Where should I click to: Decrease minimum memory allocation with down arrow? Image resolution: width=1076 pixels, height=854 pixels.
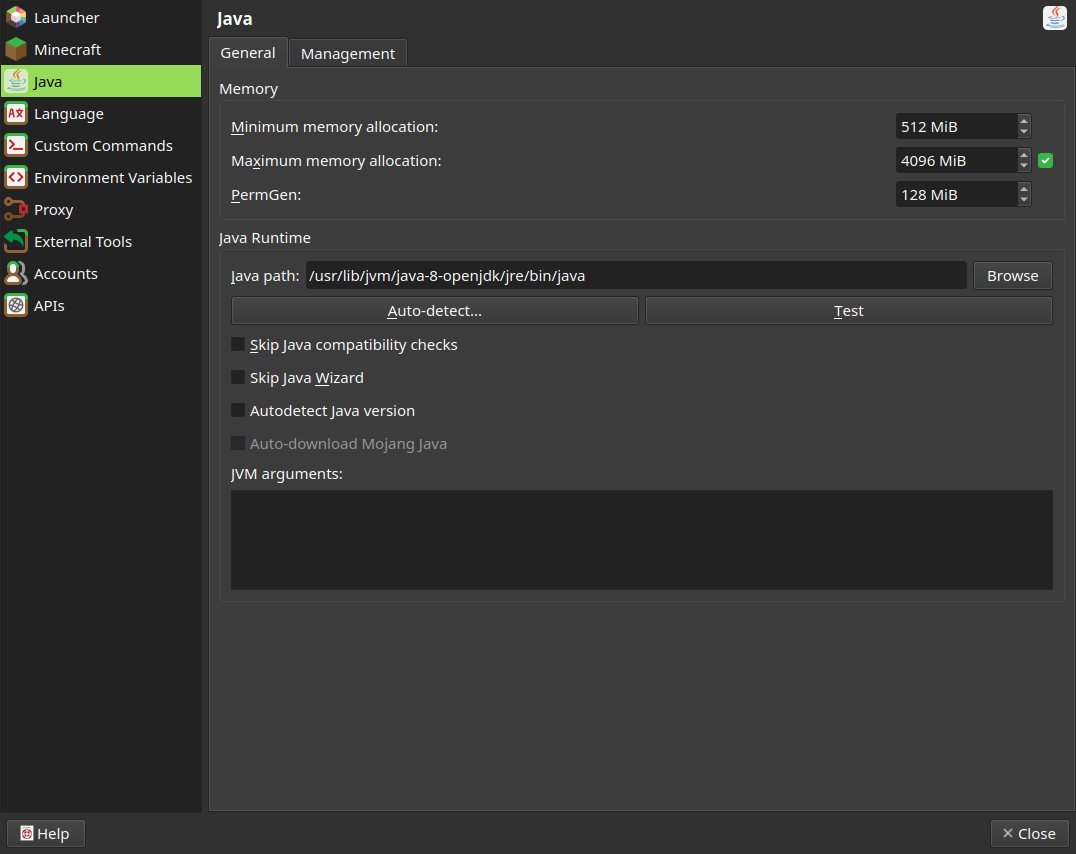point(1024,132)
